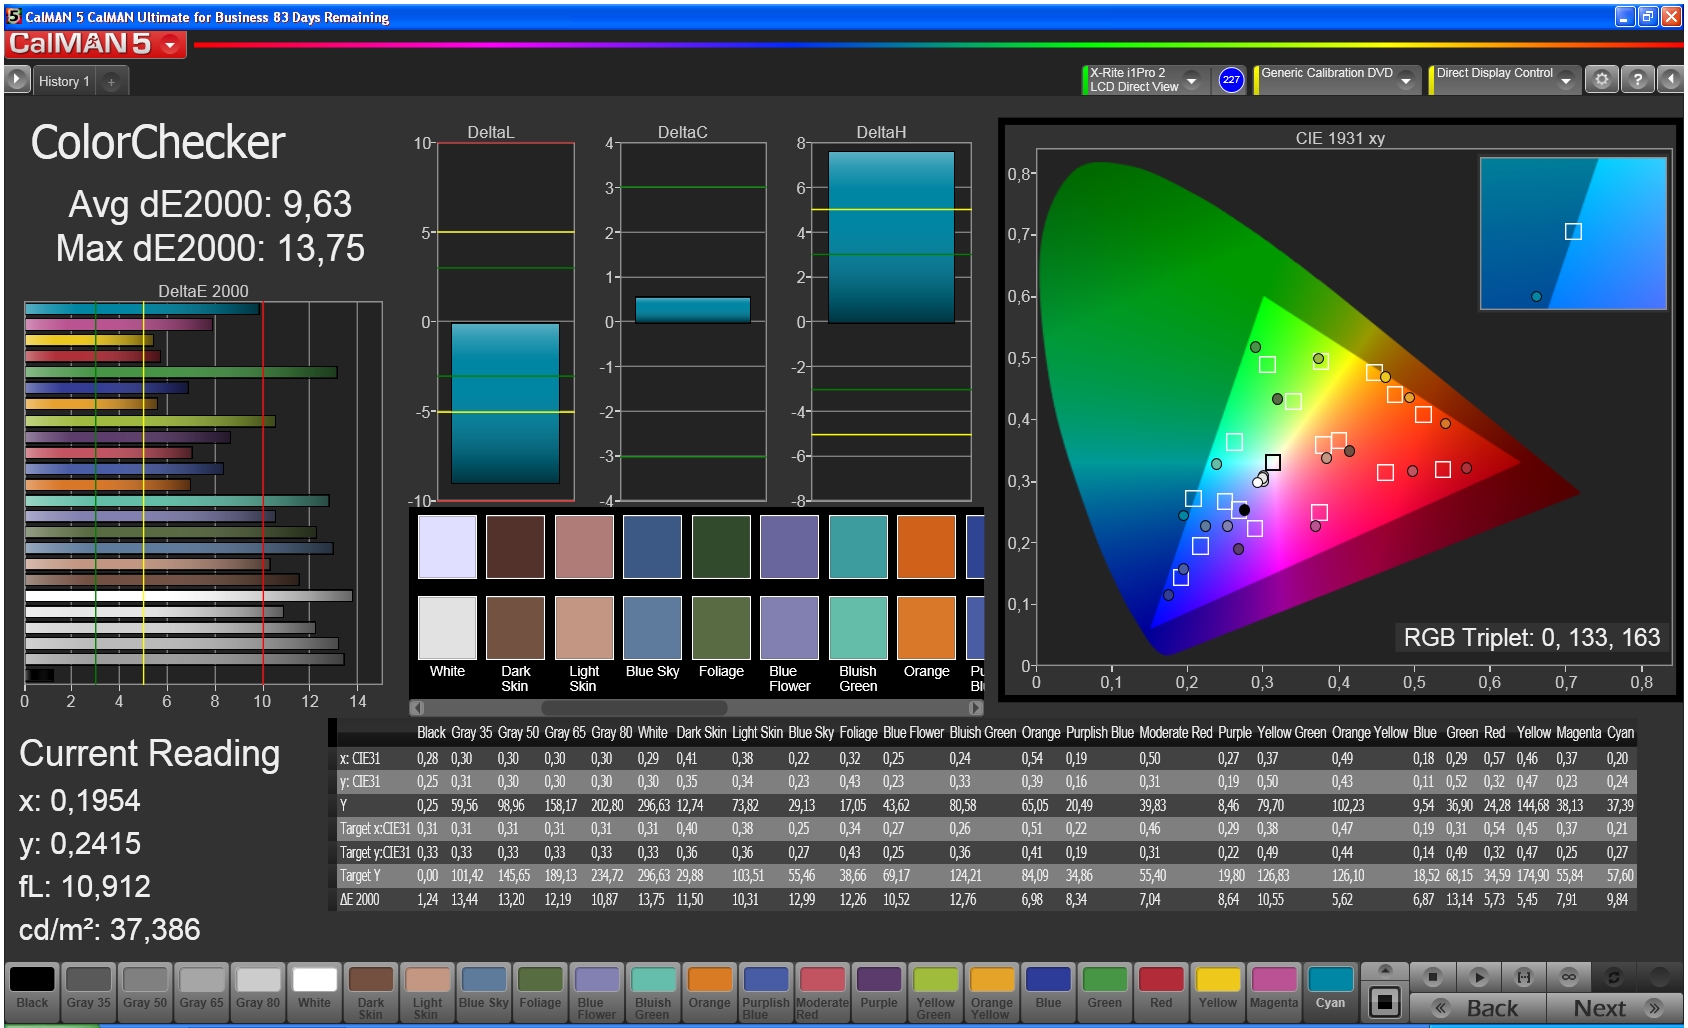Click the DeltaL bar chart
This screenshot has width=1688, height=1028.
pyautogui.click(x=505, y=322)
